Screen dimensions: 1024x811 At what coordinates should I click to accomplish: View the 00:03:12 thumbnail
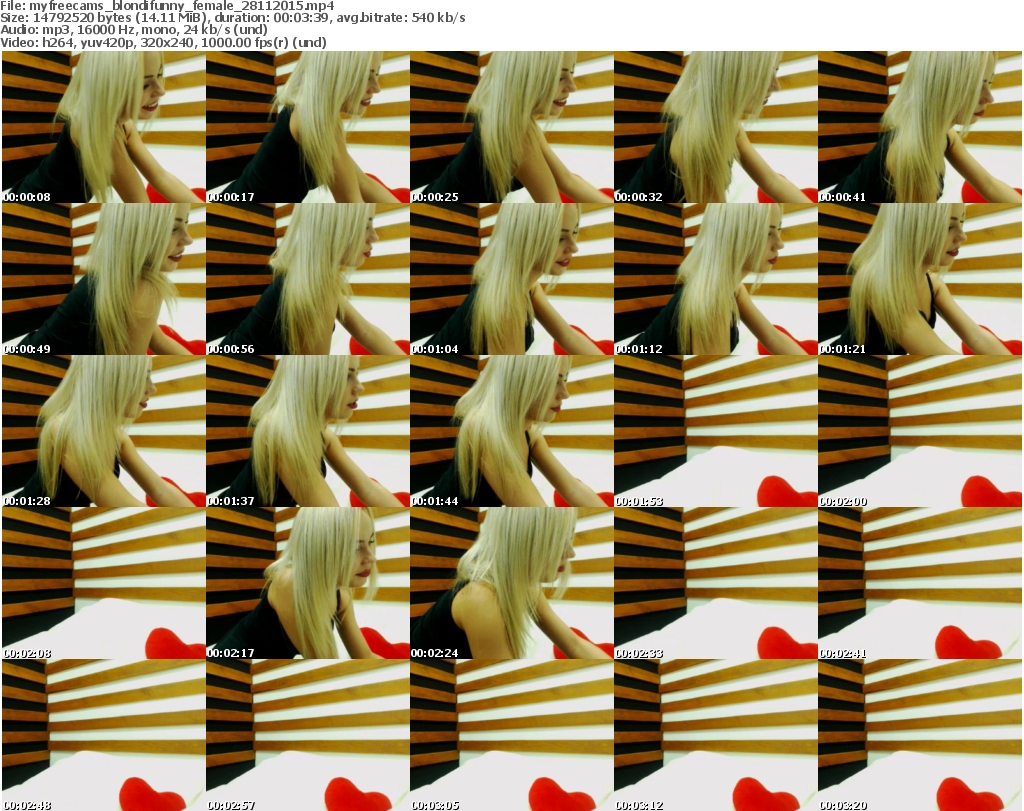click(715, 735)
